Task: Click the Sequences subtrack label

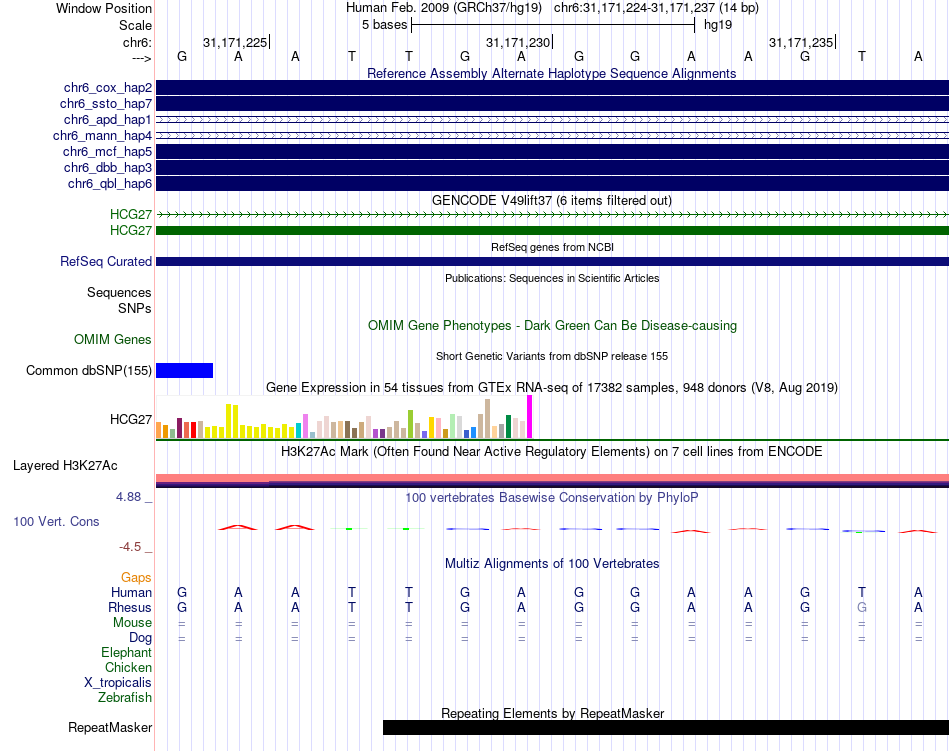Action: (119, 293)
